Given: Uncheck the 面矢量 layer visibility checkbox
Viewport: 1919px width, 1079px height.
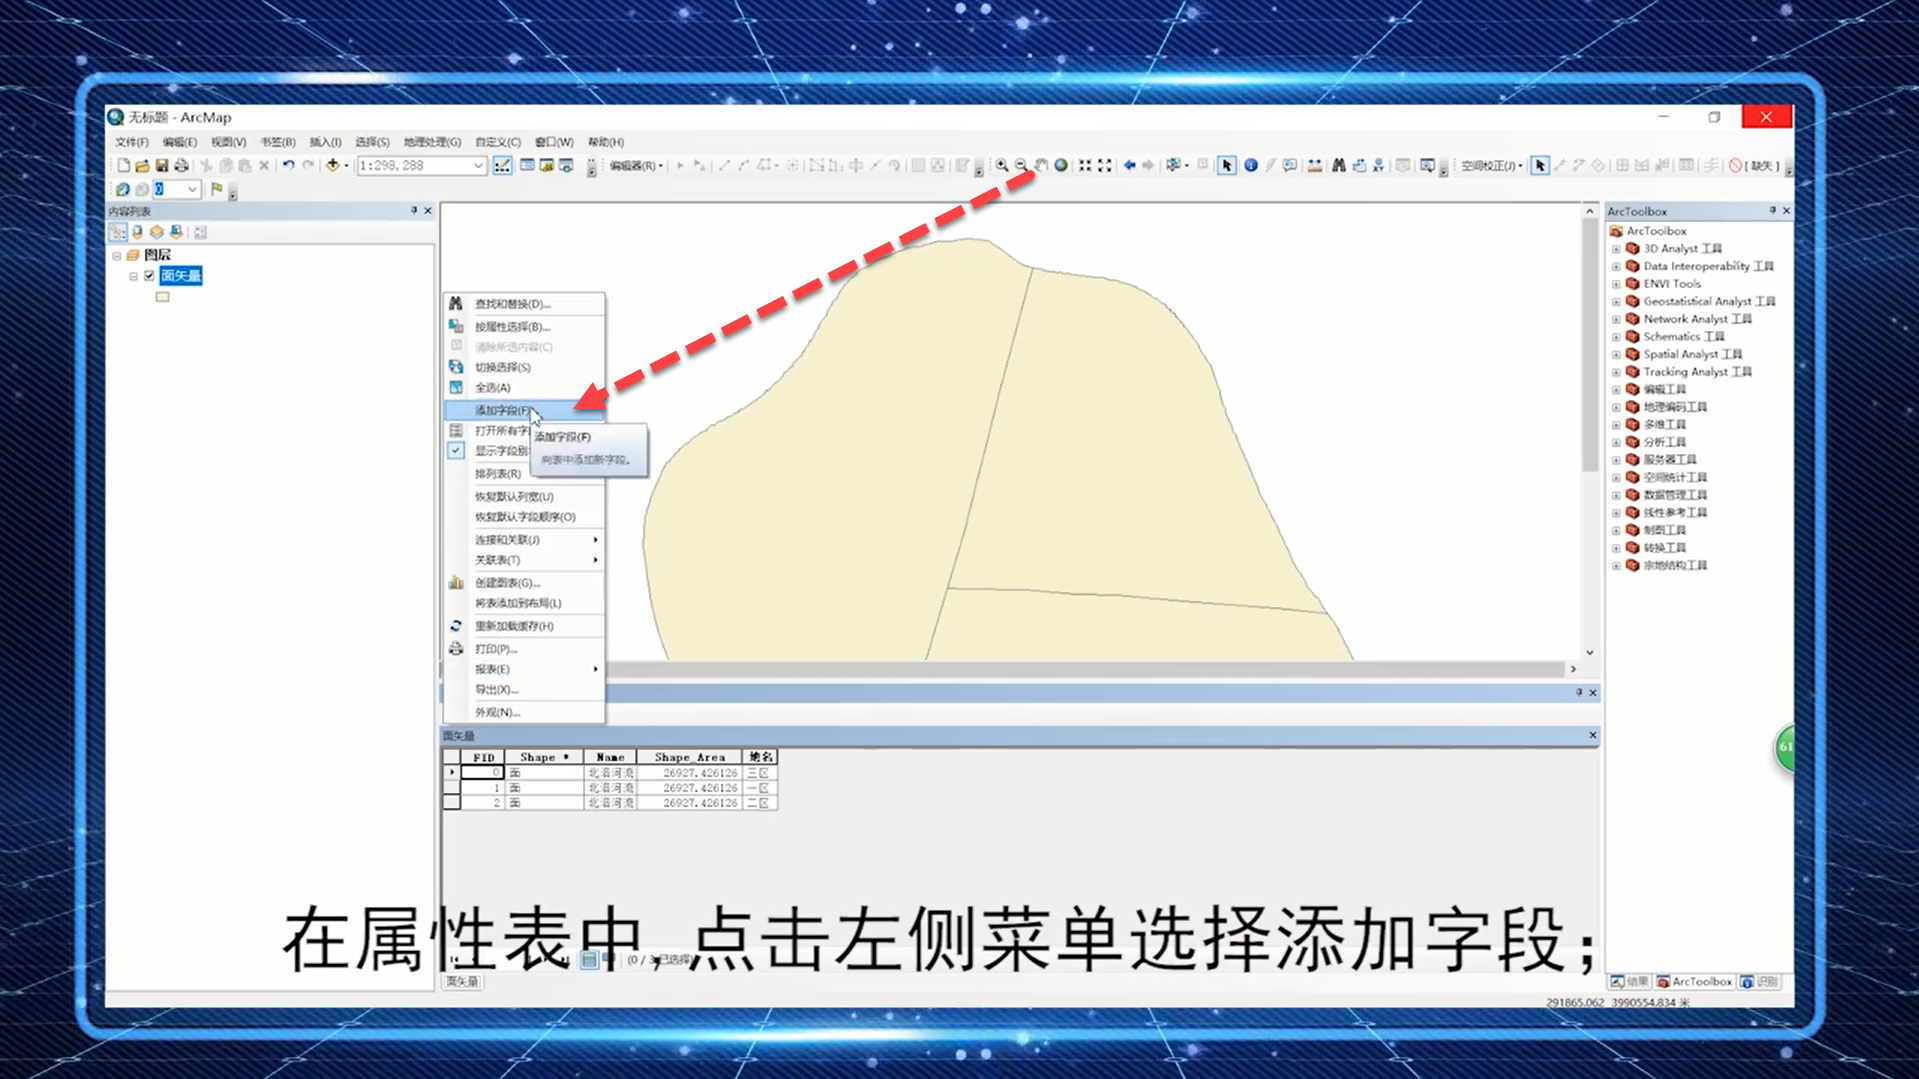Looking at the screenshot, I should [149, 276].
